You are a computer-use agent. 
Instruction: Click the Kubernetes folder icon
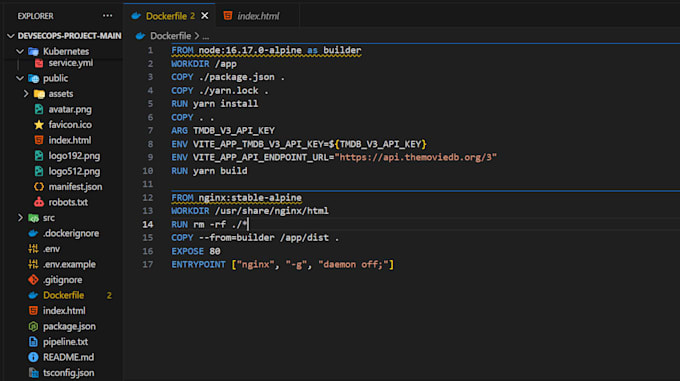(33, 52)
